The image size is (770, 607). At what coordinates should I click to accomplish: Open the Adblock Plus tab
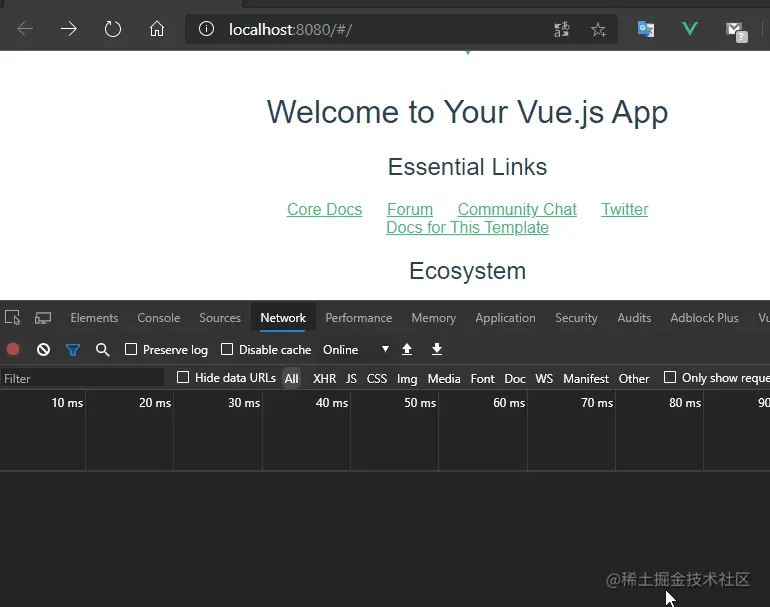704,318
